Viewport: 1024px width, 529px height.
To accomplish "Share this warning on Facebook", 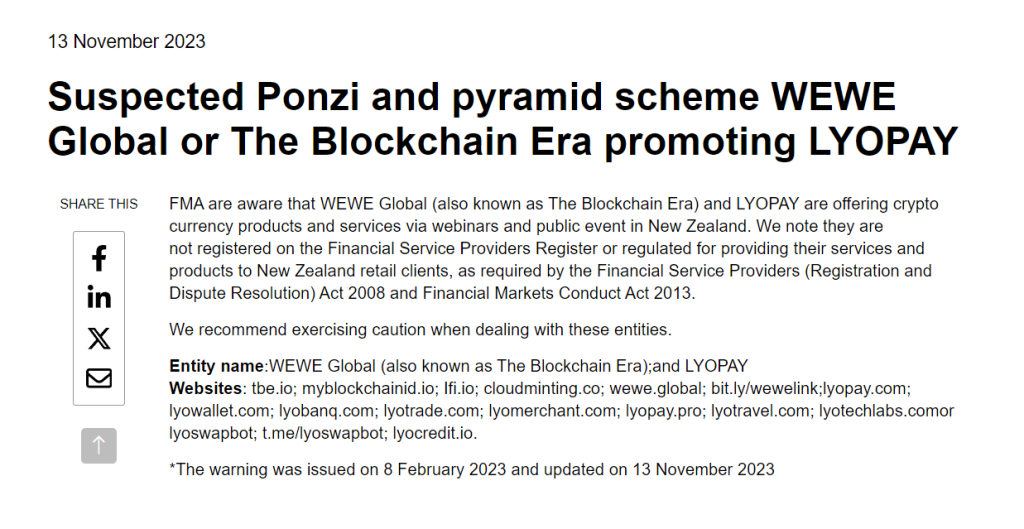I will 99,258.
